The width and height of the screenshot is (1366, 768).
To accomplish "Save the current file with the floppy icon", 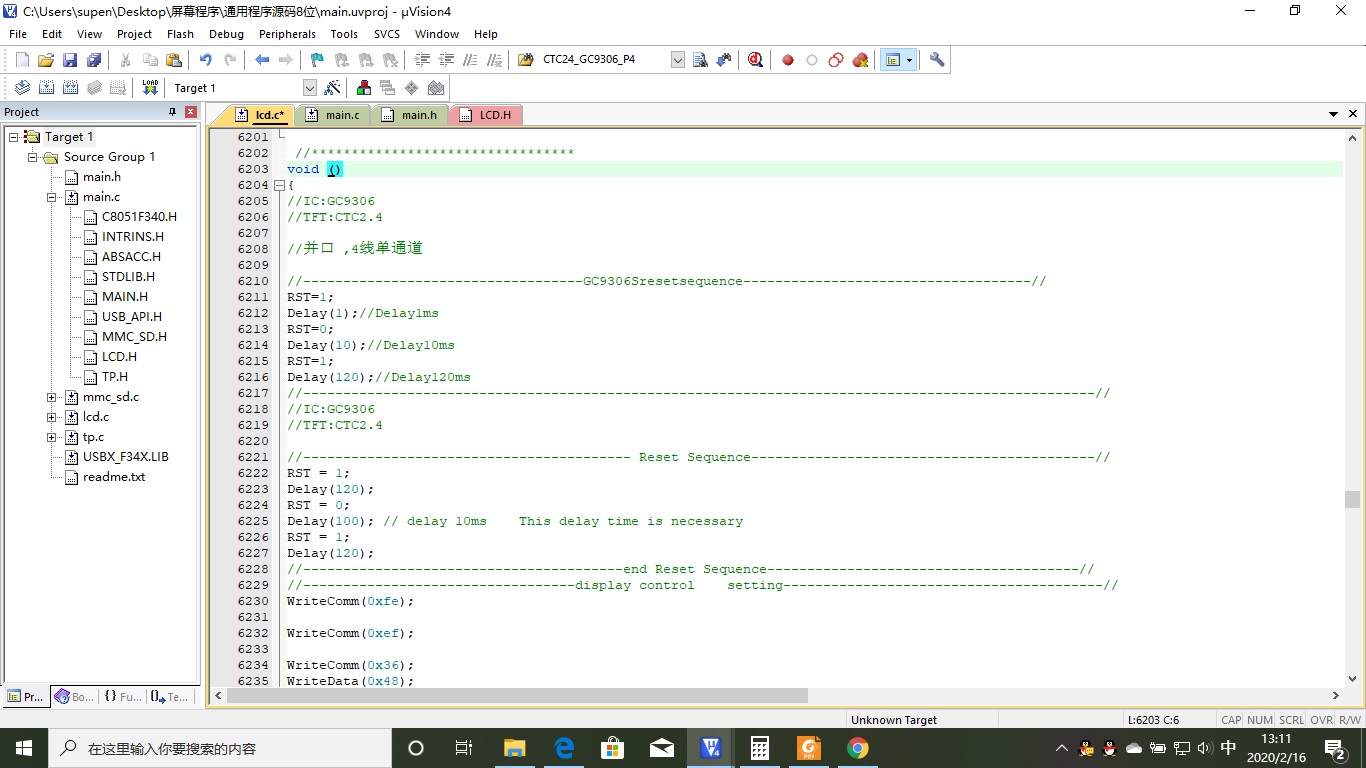I will tap(70, 60).
